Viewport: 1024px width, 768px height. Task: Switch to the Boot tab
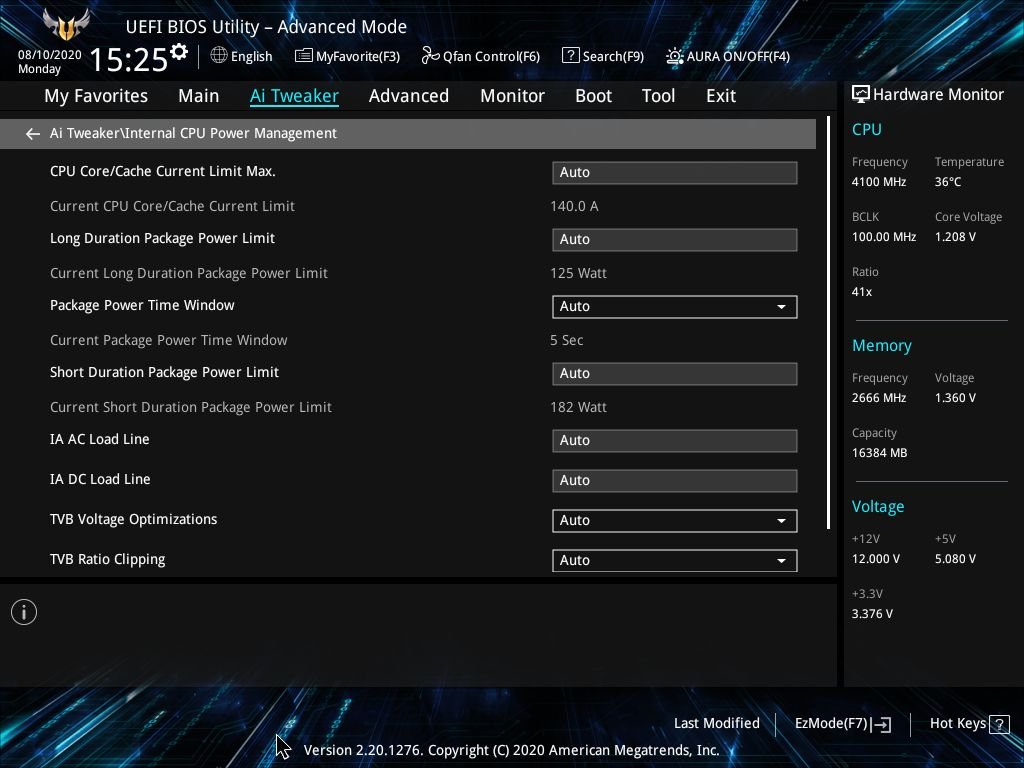coord(593,96)
